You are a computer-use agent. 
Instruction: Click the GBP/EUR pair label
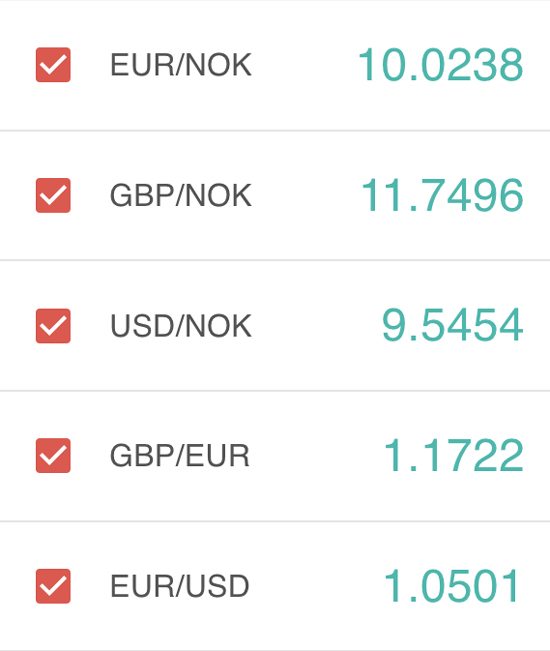(x=180, y=455)
